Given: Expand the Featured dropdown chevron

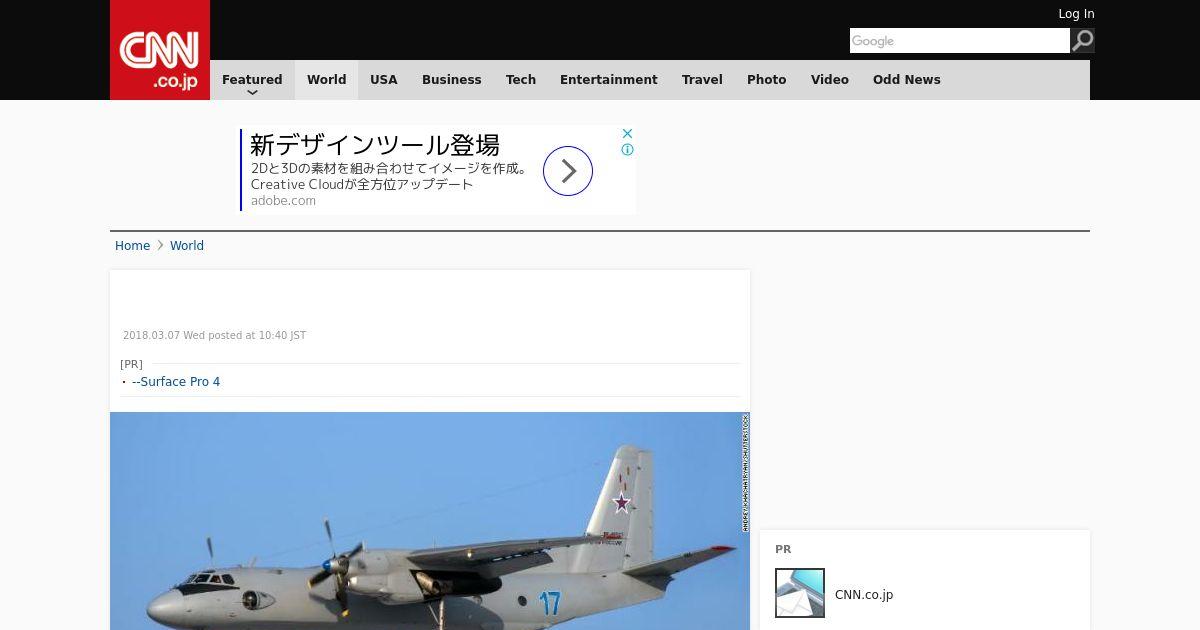Looking at the screenshot, I should [252, 92].
